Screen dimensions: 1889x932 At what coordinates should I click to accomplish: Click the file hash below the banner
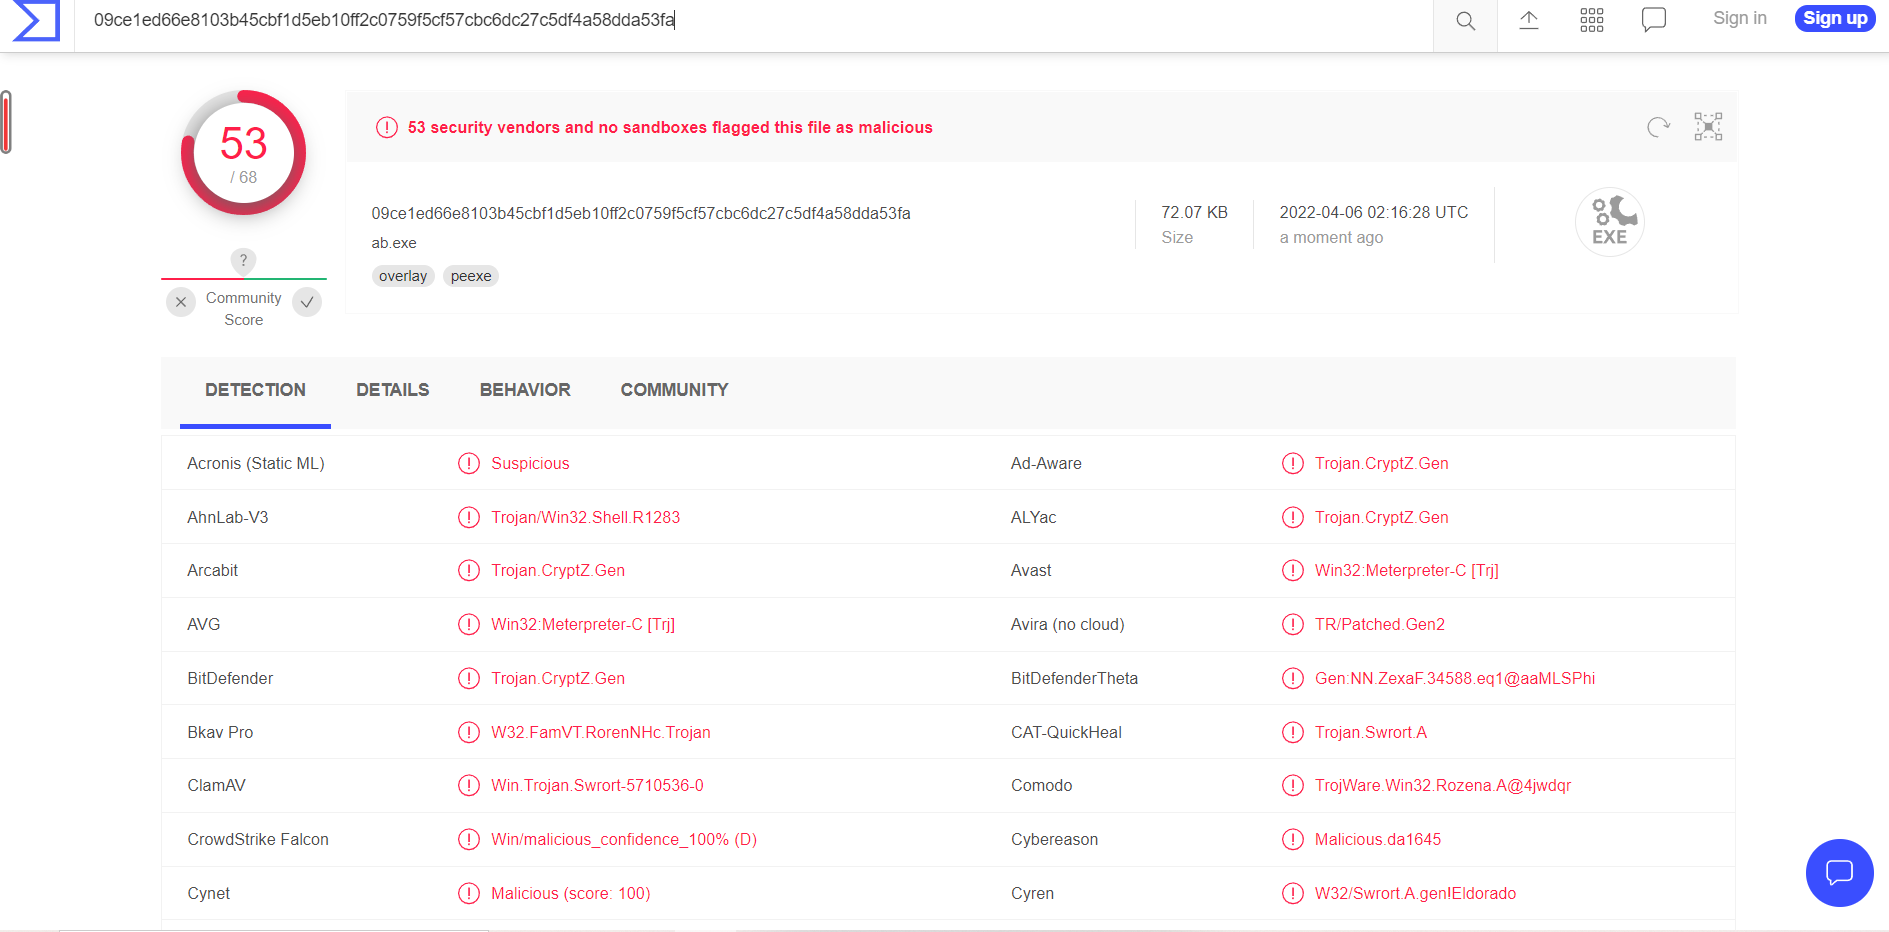coord(641,214)
